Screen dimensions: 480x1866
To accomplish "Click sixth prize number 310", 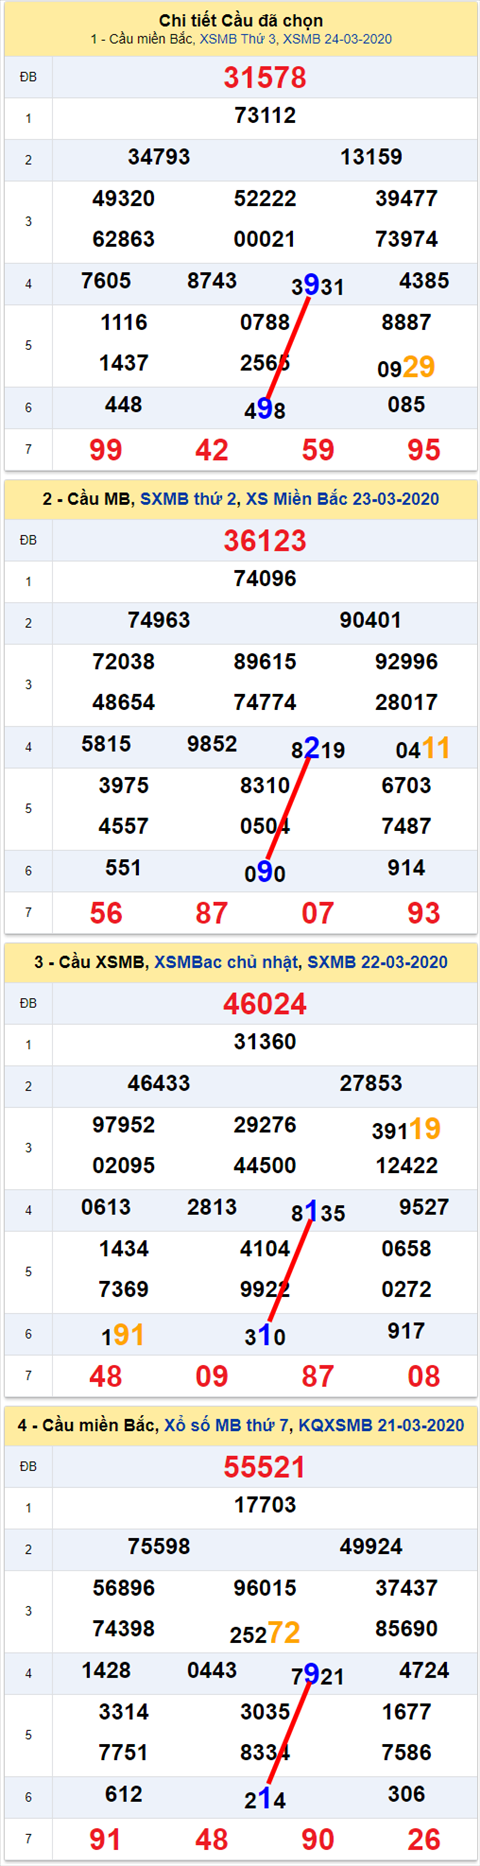I will click(x=265, y=1335).
